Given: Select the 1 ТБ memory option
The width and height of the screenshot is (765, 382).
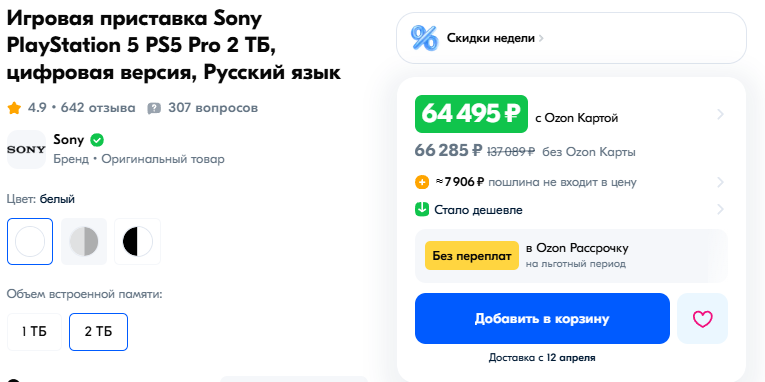Looking at the screenshot, I should (x=34, y=332).
